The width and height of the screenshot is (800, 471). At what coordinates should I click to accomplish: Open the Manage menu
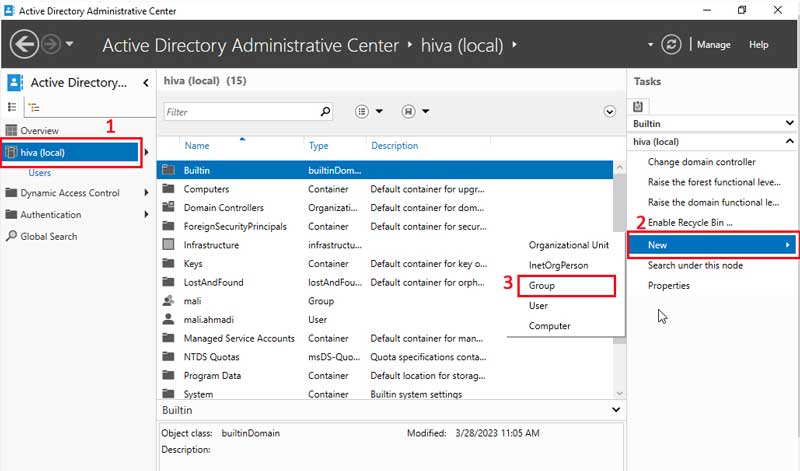[713, 44]
